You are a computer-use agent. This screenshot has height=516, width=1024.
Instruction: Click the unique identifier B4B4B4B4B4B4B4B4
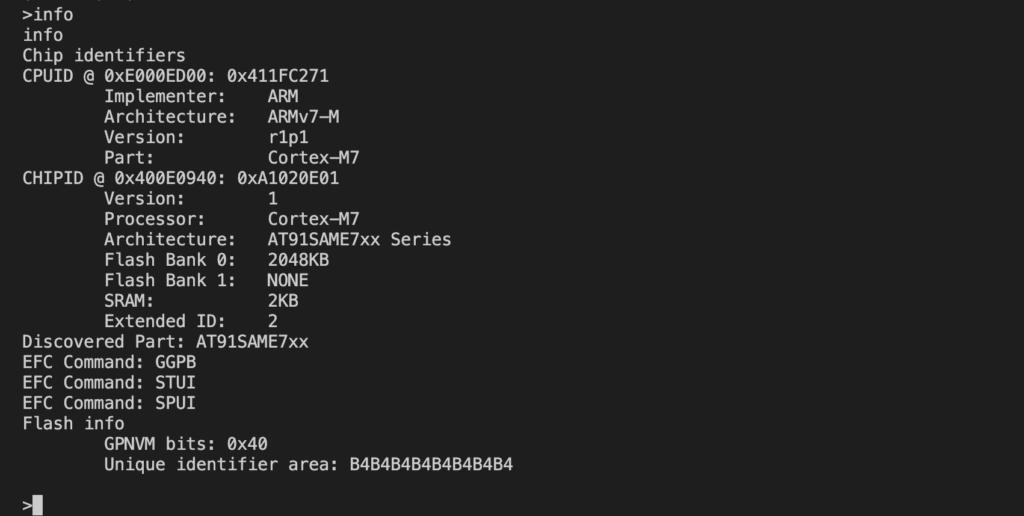pyautogui.click(x=431, y=464)
